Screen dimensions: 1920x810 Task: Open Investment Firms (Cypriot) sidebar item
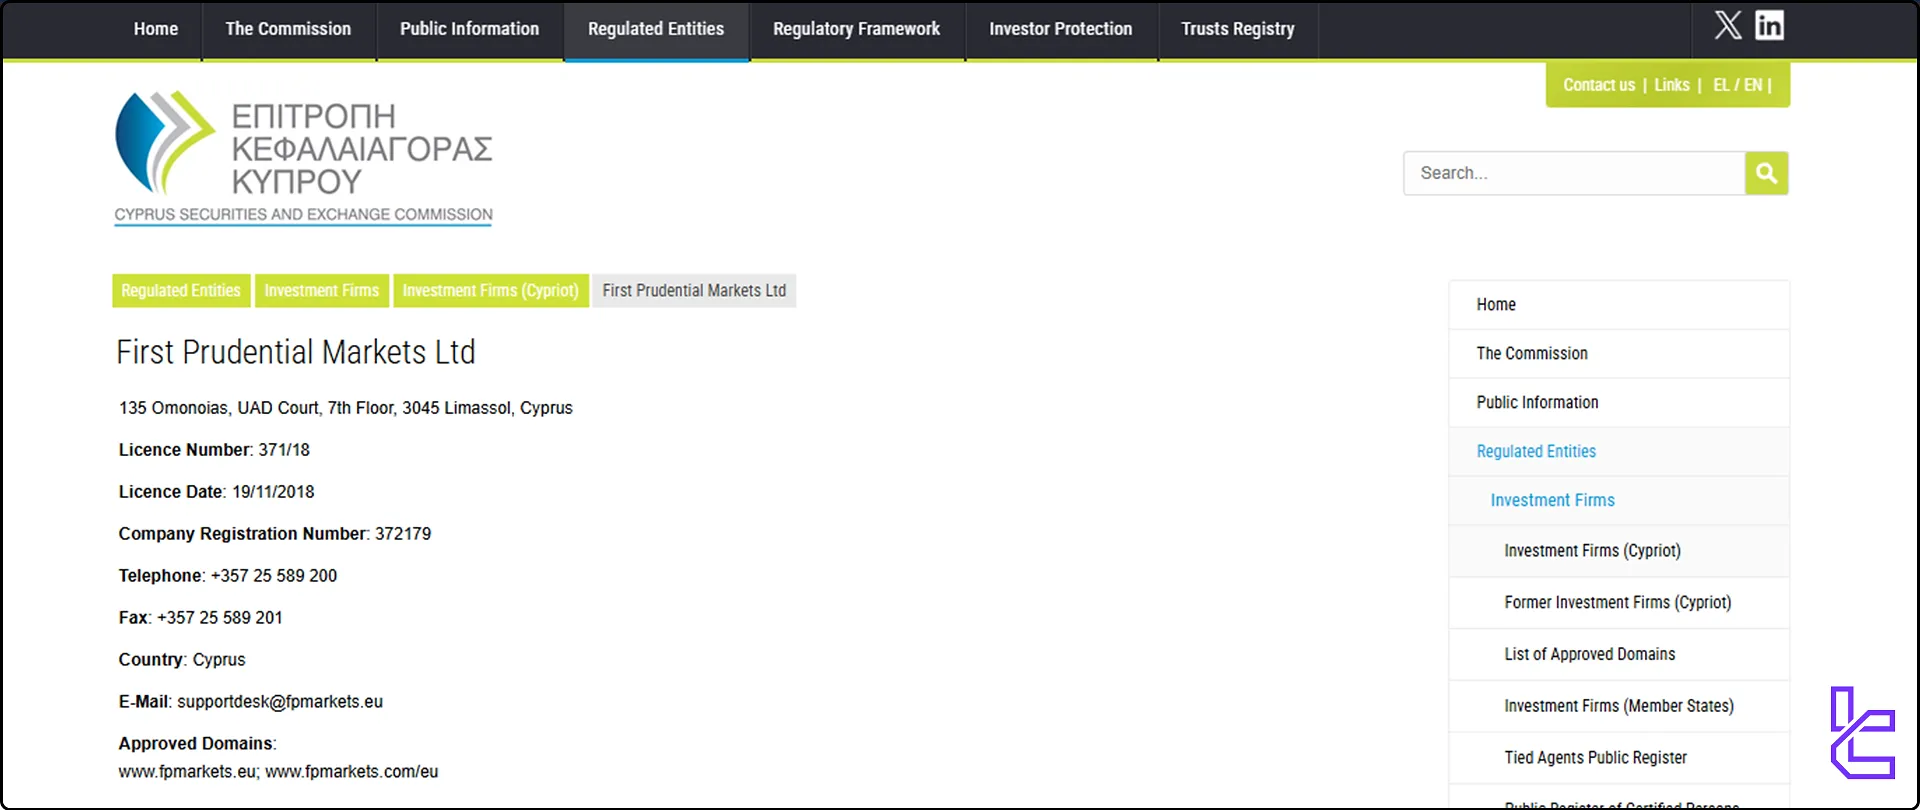pyautogui.click(x=1619, y=551)
